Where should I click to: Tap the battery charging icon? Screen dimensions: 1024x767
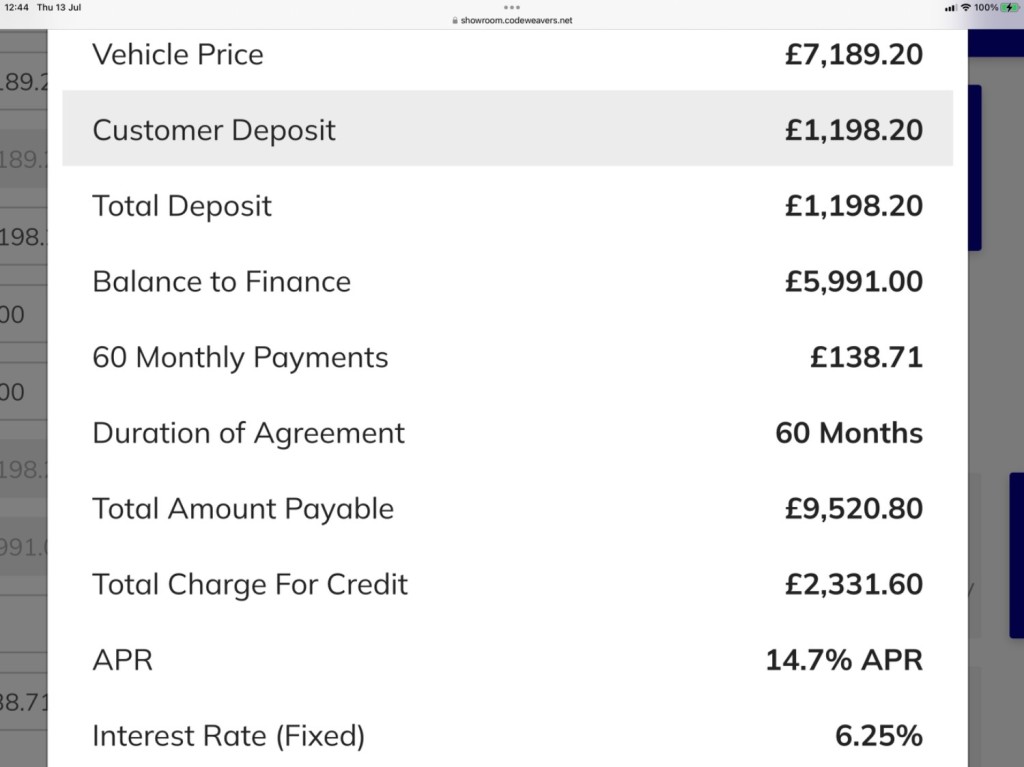tap(1010, 8)
